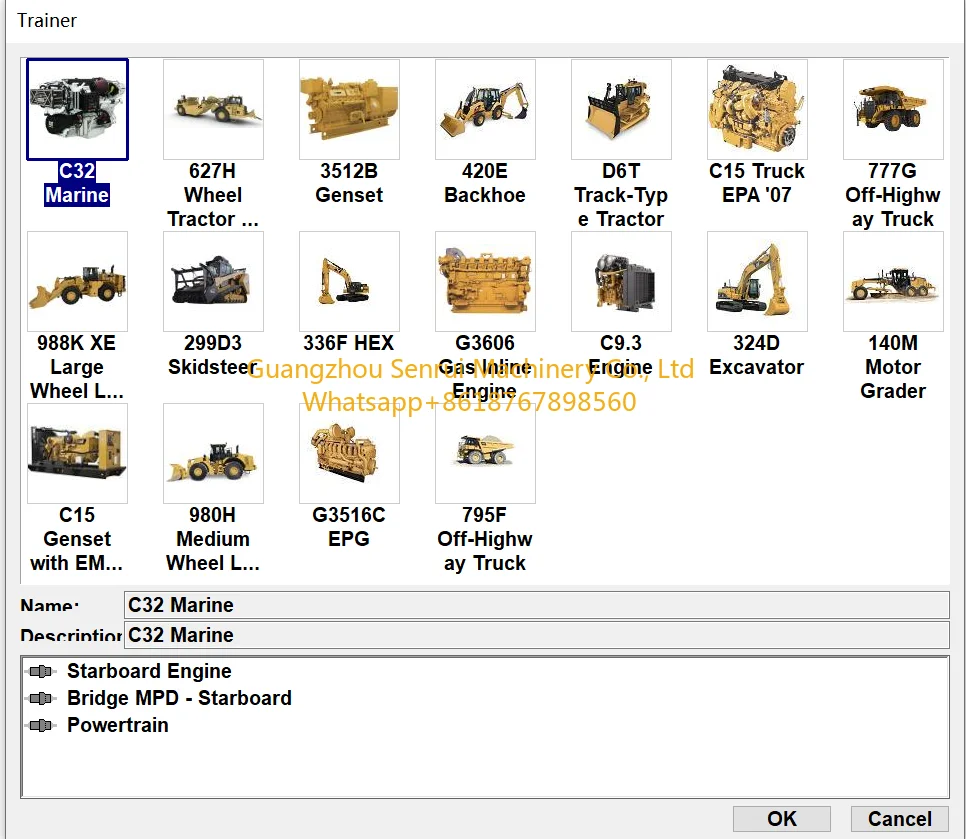Pick the D6T Track-Type Tractor icon
This screenshot has width=966, height=839.
pos(621,109)
